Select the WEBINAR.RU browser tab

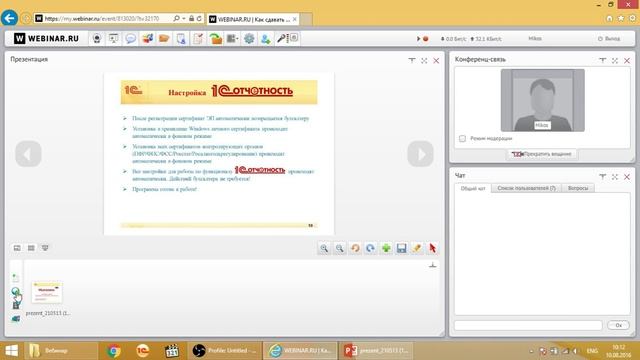coord(253,19)
